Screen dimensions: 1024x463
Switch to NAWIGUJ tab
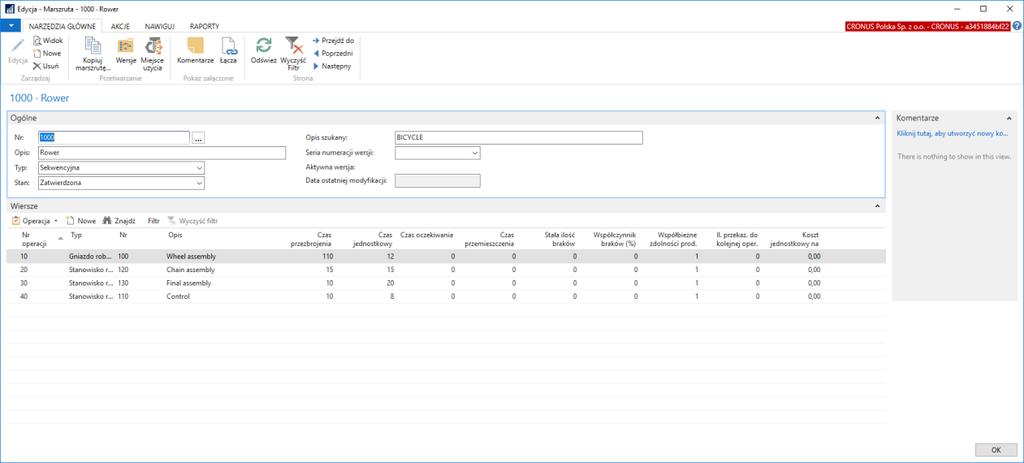pos(159,26)
